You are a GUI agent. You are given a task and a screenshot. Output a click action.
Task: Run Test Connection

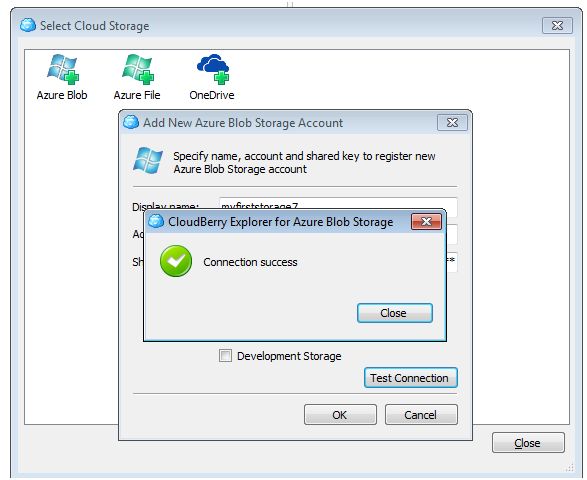(411, 378)
